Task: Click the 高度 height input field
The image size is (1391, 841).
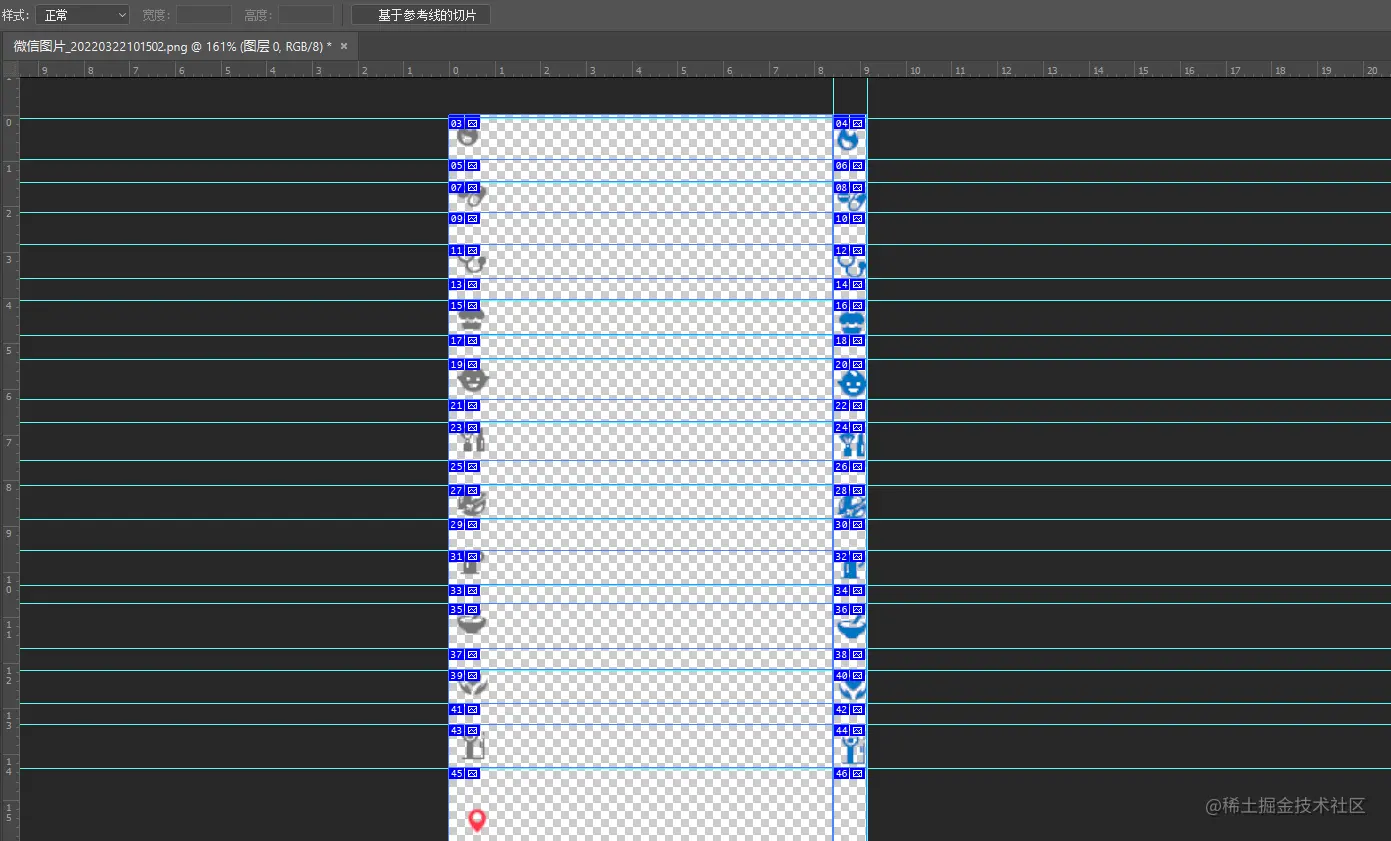Action: pos(305,15)
